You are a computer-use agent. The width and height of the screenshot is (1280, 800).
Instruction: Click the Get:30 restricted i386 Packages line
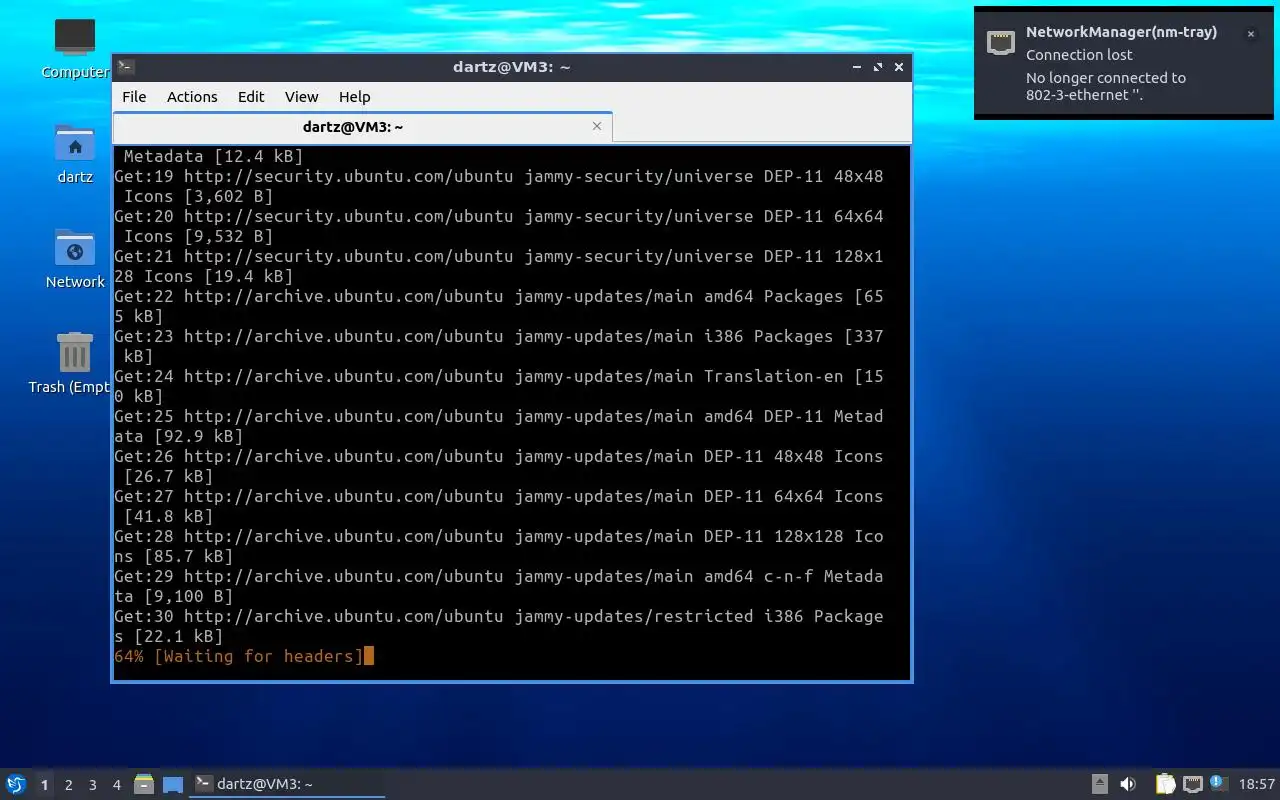(x=499, y=626)
